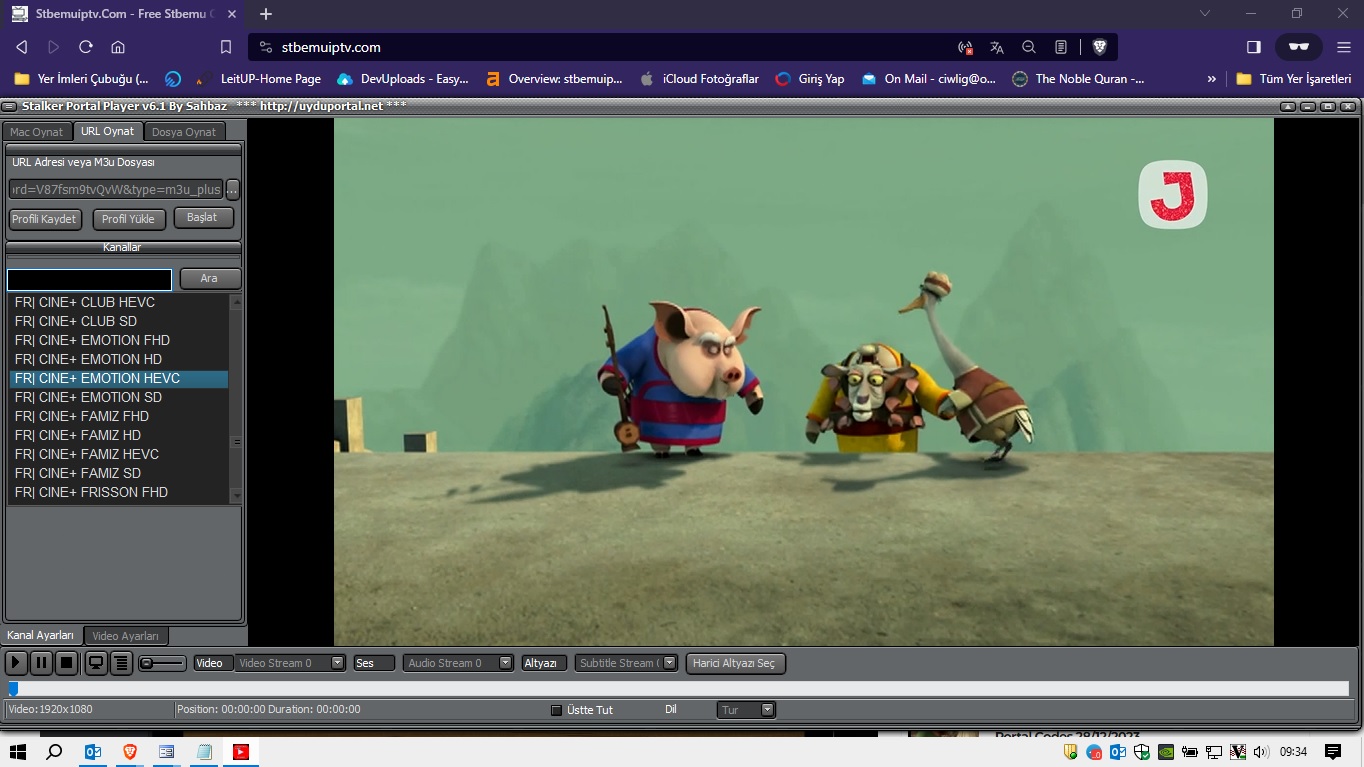Select channel FR| CINE+ FAMIZ SD

pyautogui.click(x=119, y=473)
